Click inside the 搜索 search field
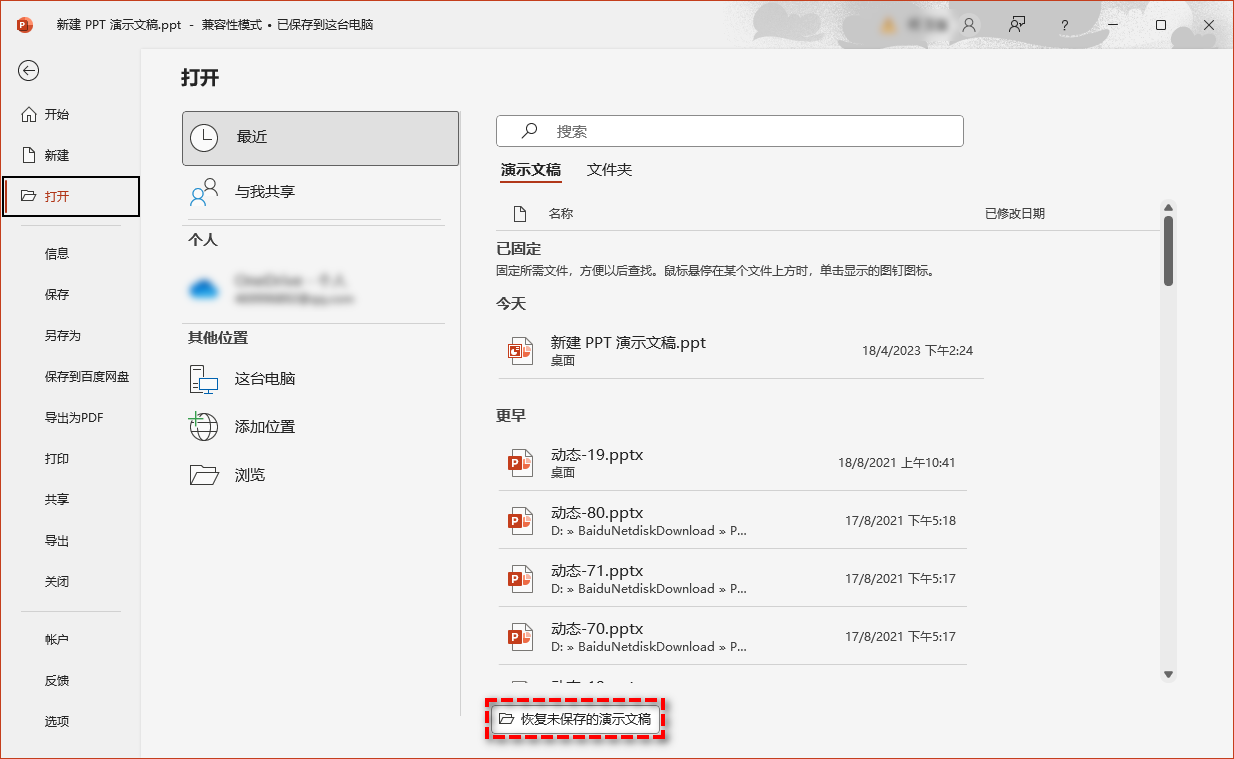Screen dimensions: 1234x759 click(729, 130)
